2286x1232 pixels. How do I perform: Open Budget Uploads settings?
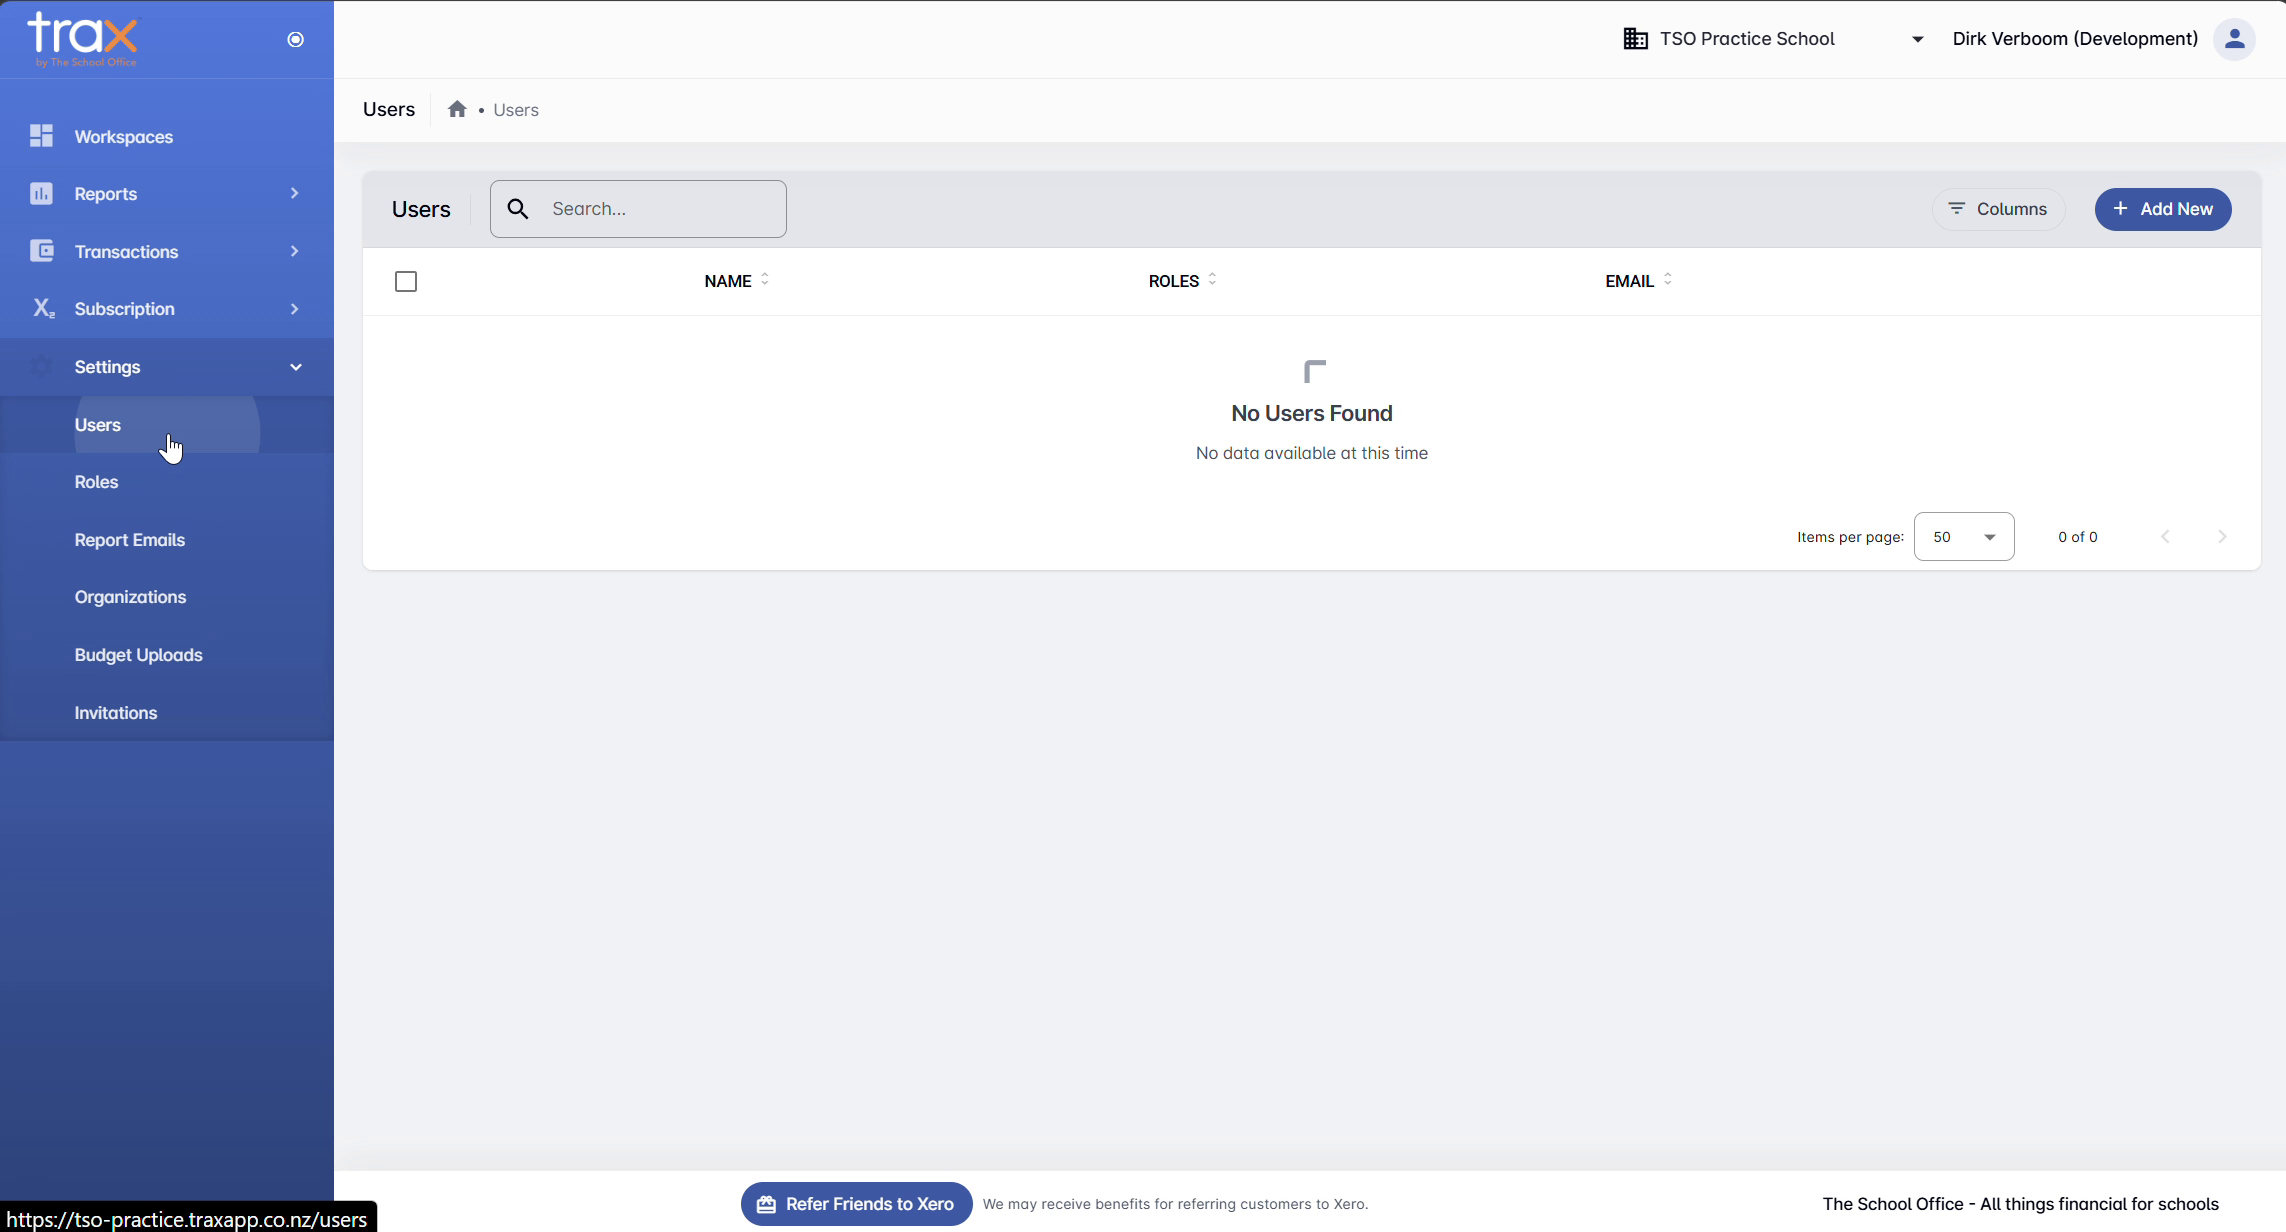(167, 655)
